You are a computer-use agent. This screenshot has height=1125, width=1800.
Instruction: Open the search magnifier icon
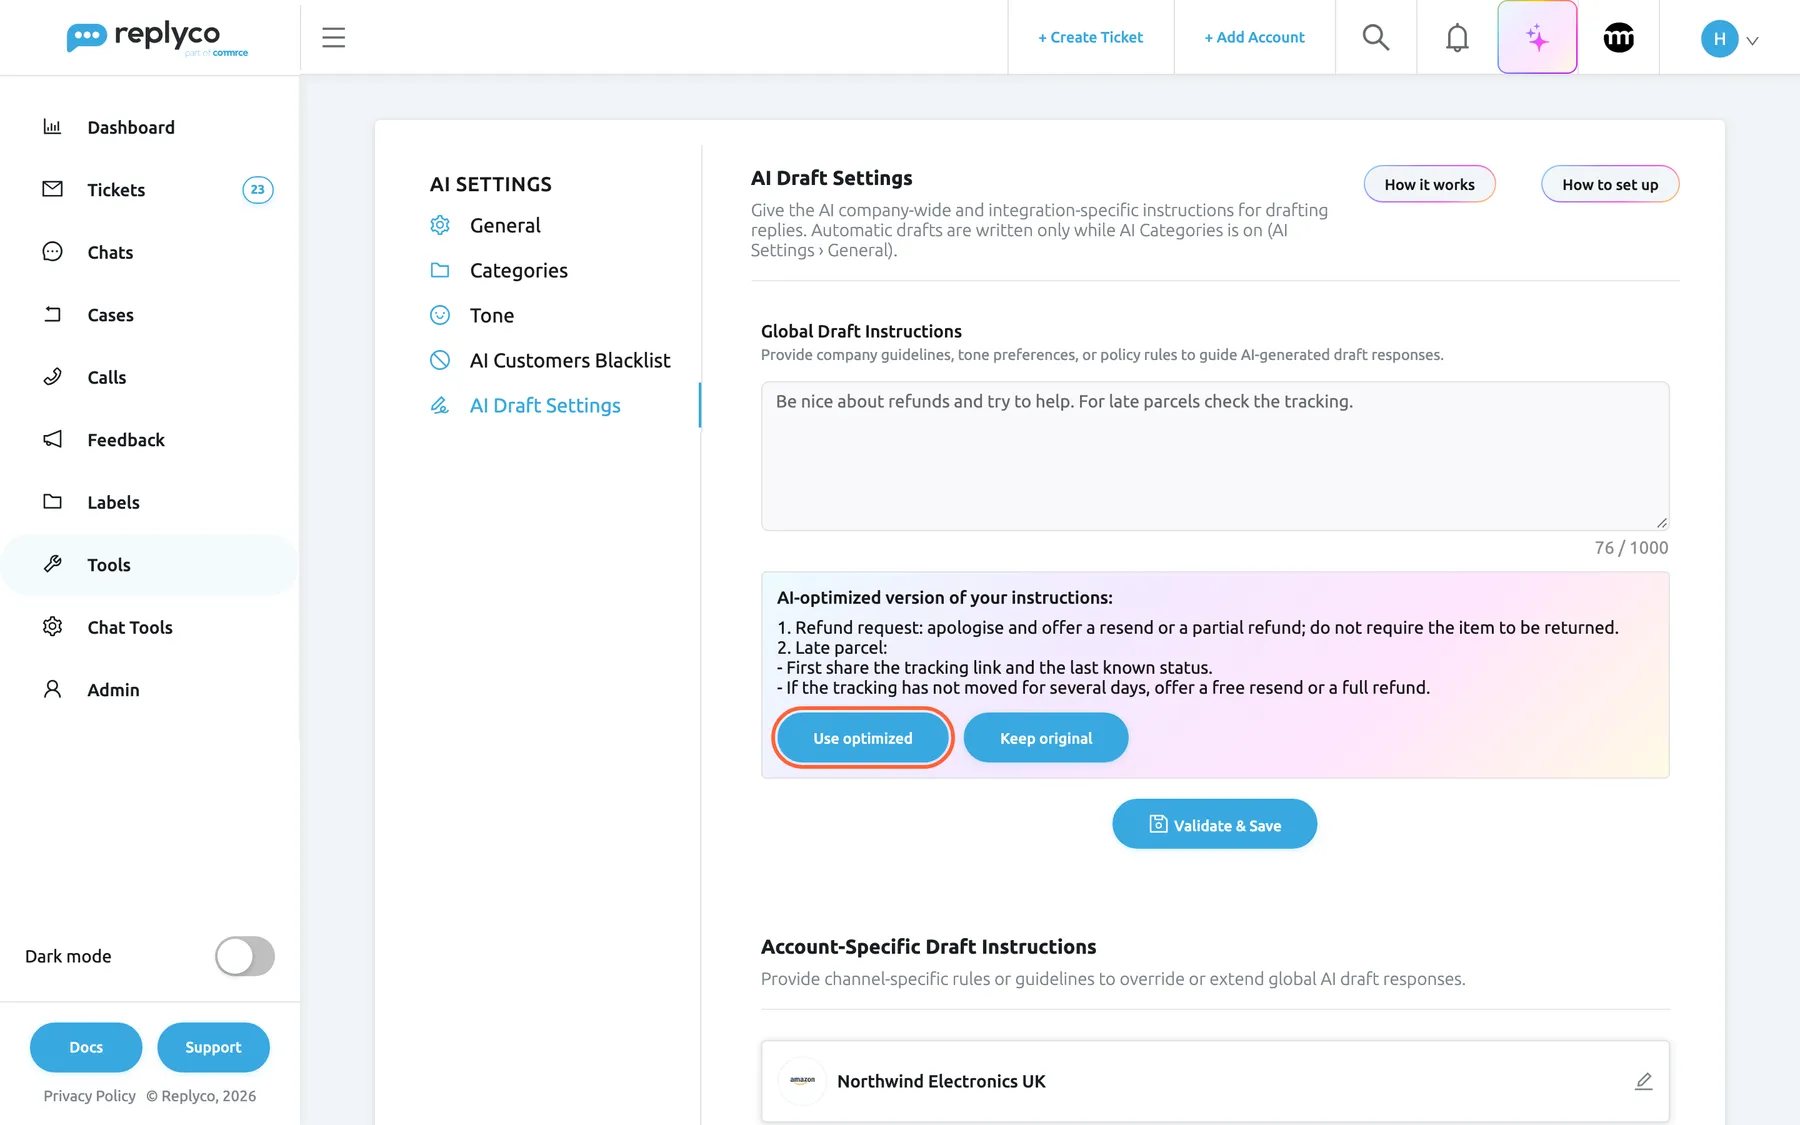point(1376,37)
